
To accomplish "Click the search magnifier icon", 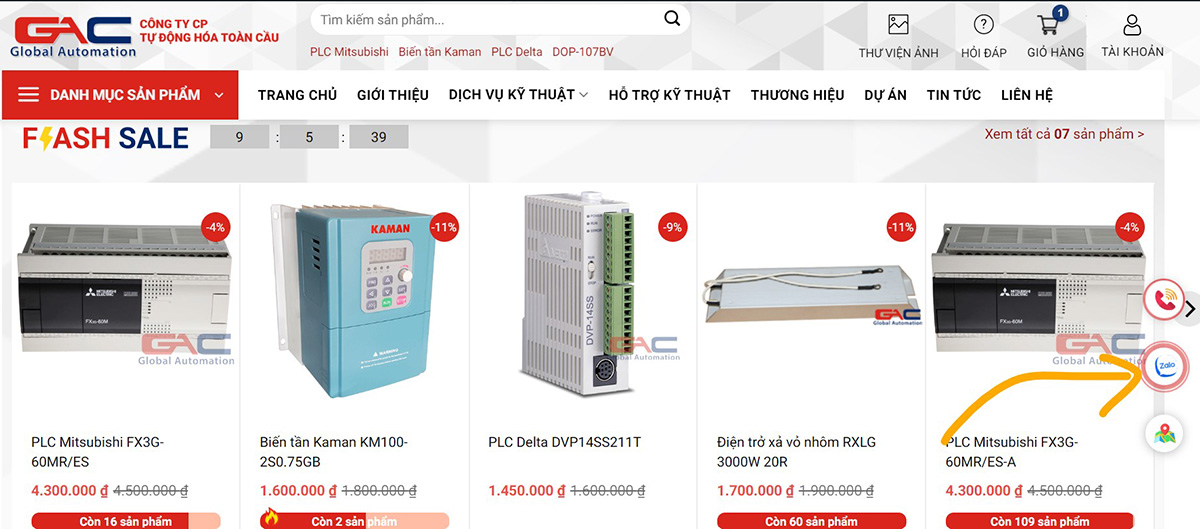I will pos(672,18).
